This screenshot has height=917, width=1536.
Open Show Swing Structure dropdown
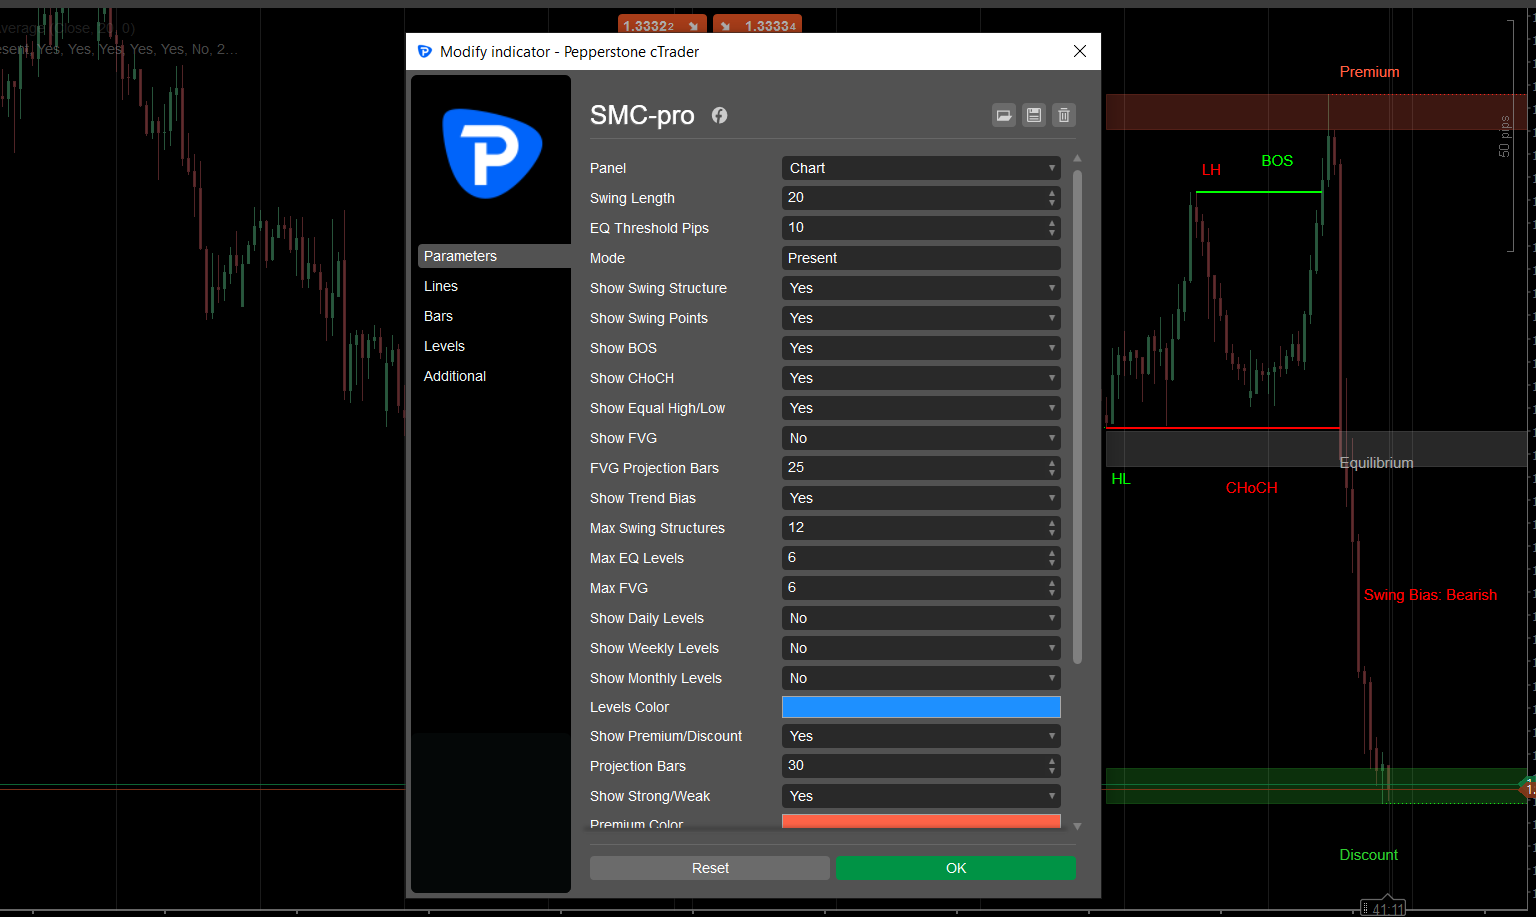(x=921, y=288)
